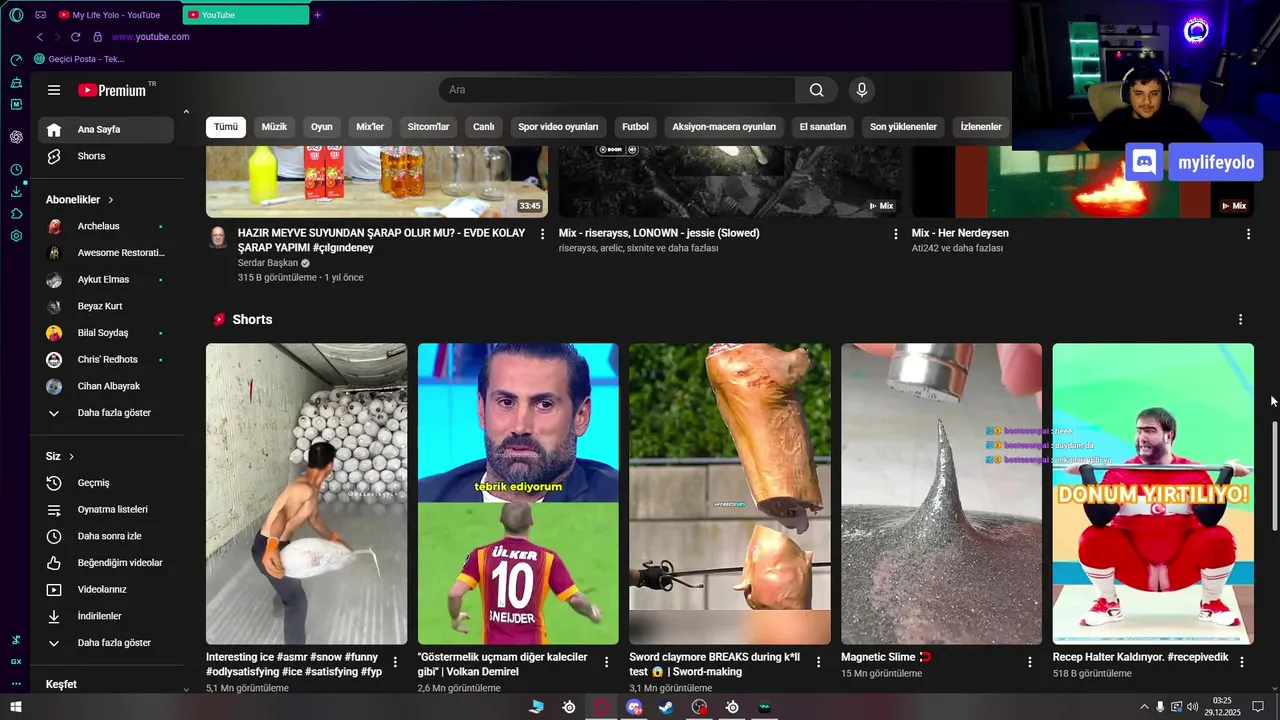Open Videolarınız in the guide

tap(106, 589)
